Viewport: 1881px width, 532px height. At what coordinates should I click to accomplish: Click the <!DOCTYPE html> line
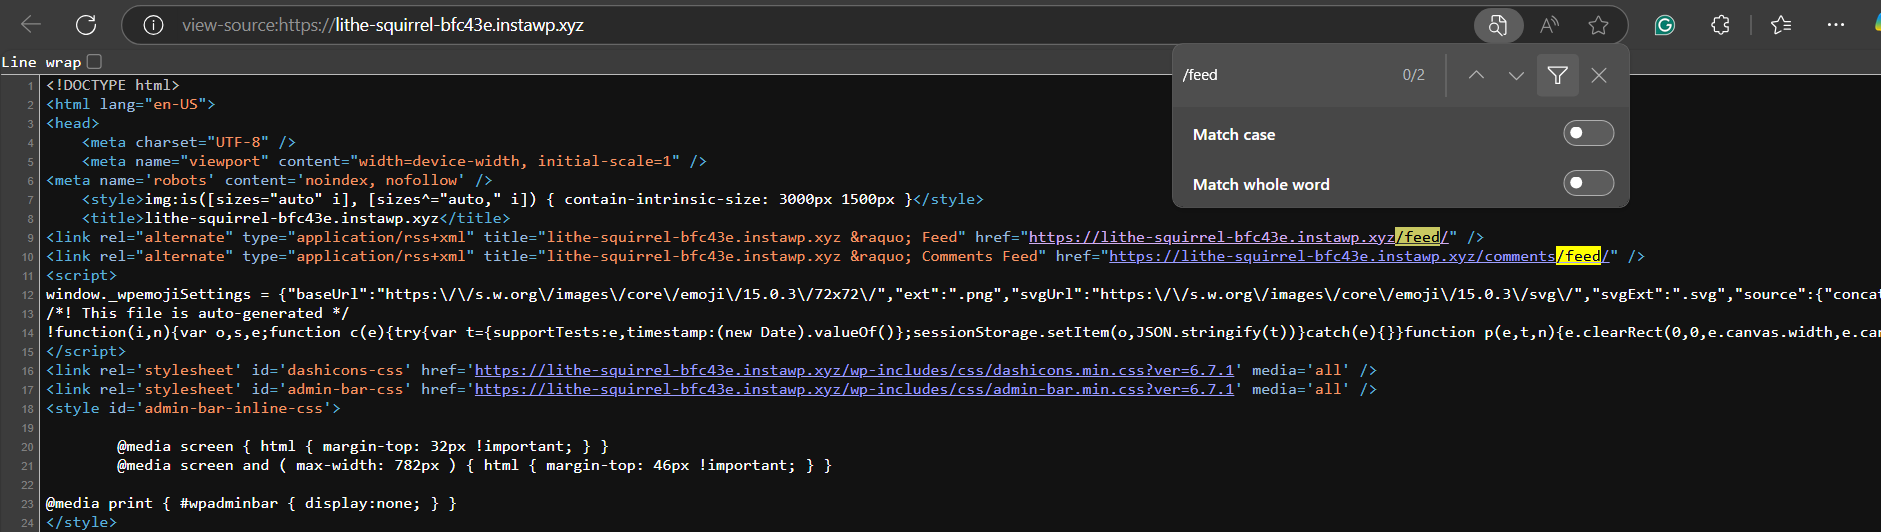coord(113,85)
